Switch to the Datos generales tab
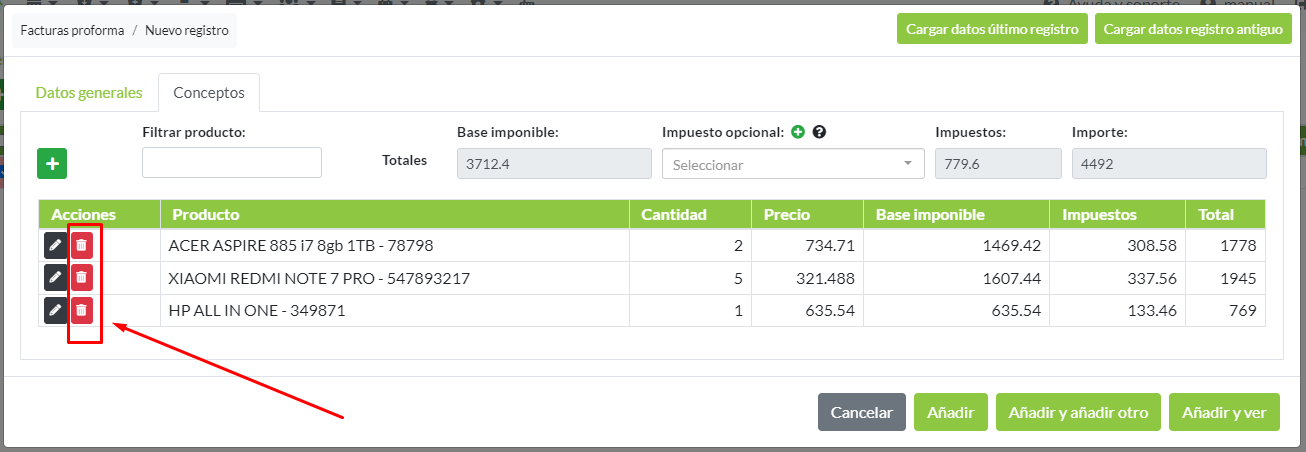 pos(89,93)
